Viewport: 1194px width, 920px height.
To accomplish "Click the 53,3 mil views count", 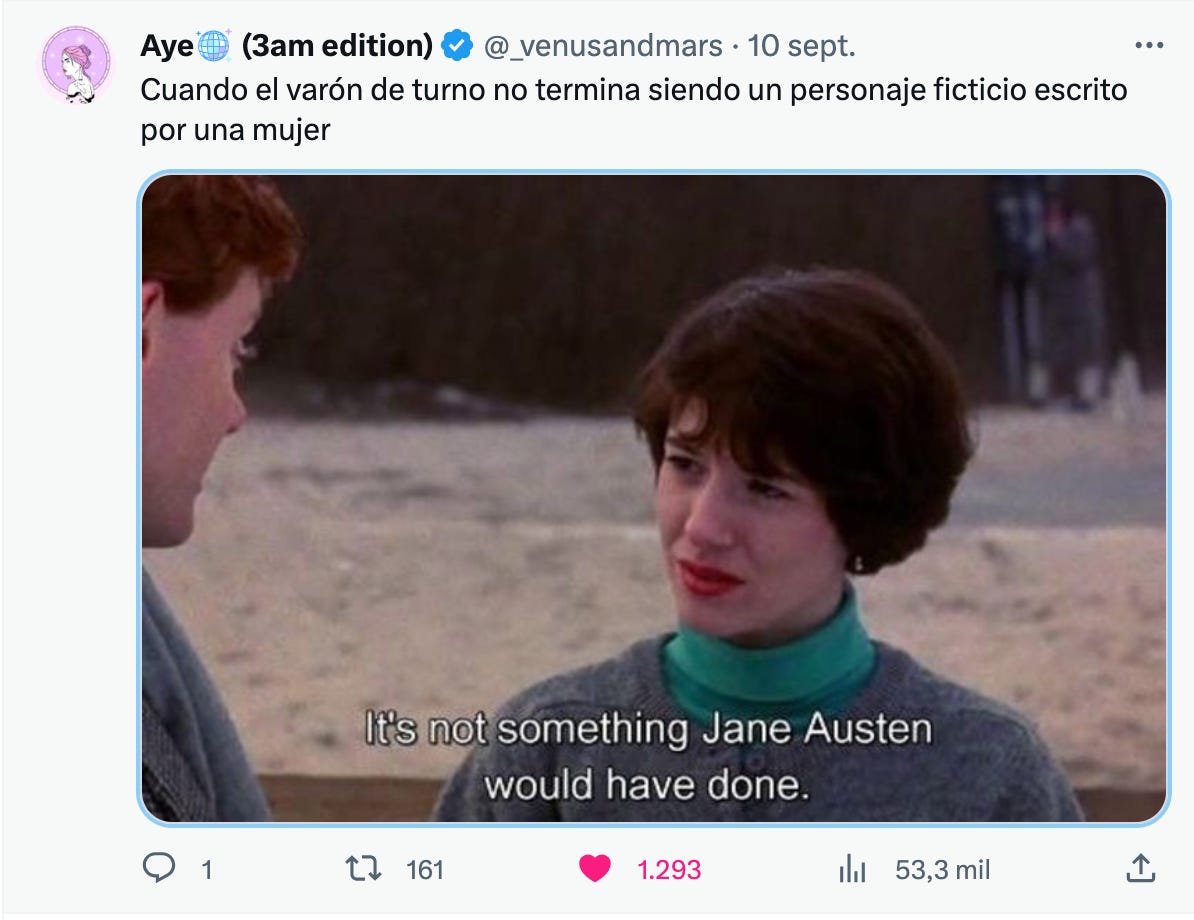I will coord(943,869).
